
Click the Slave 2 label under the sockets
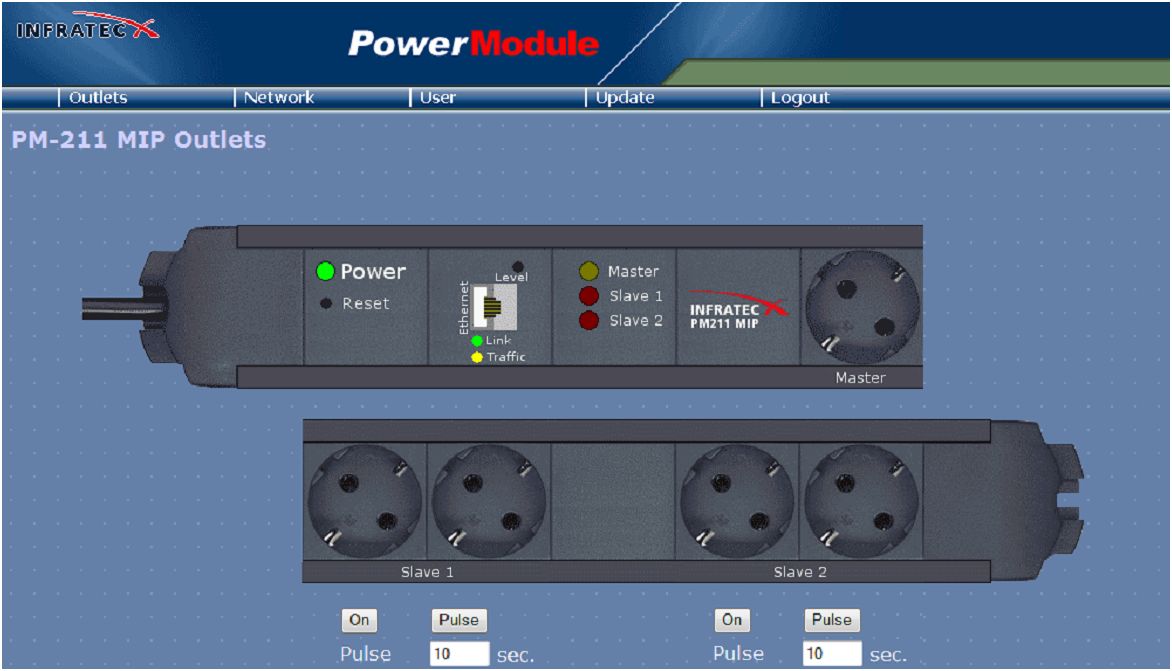point(800,572)
